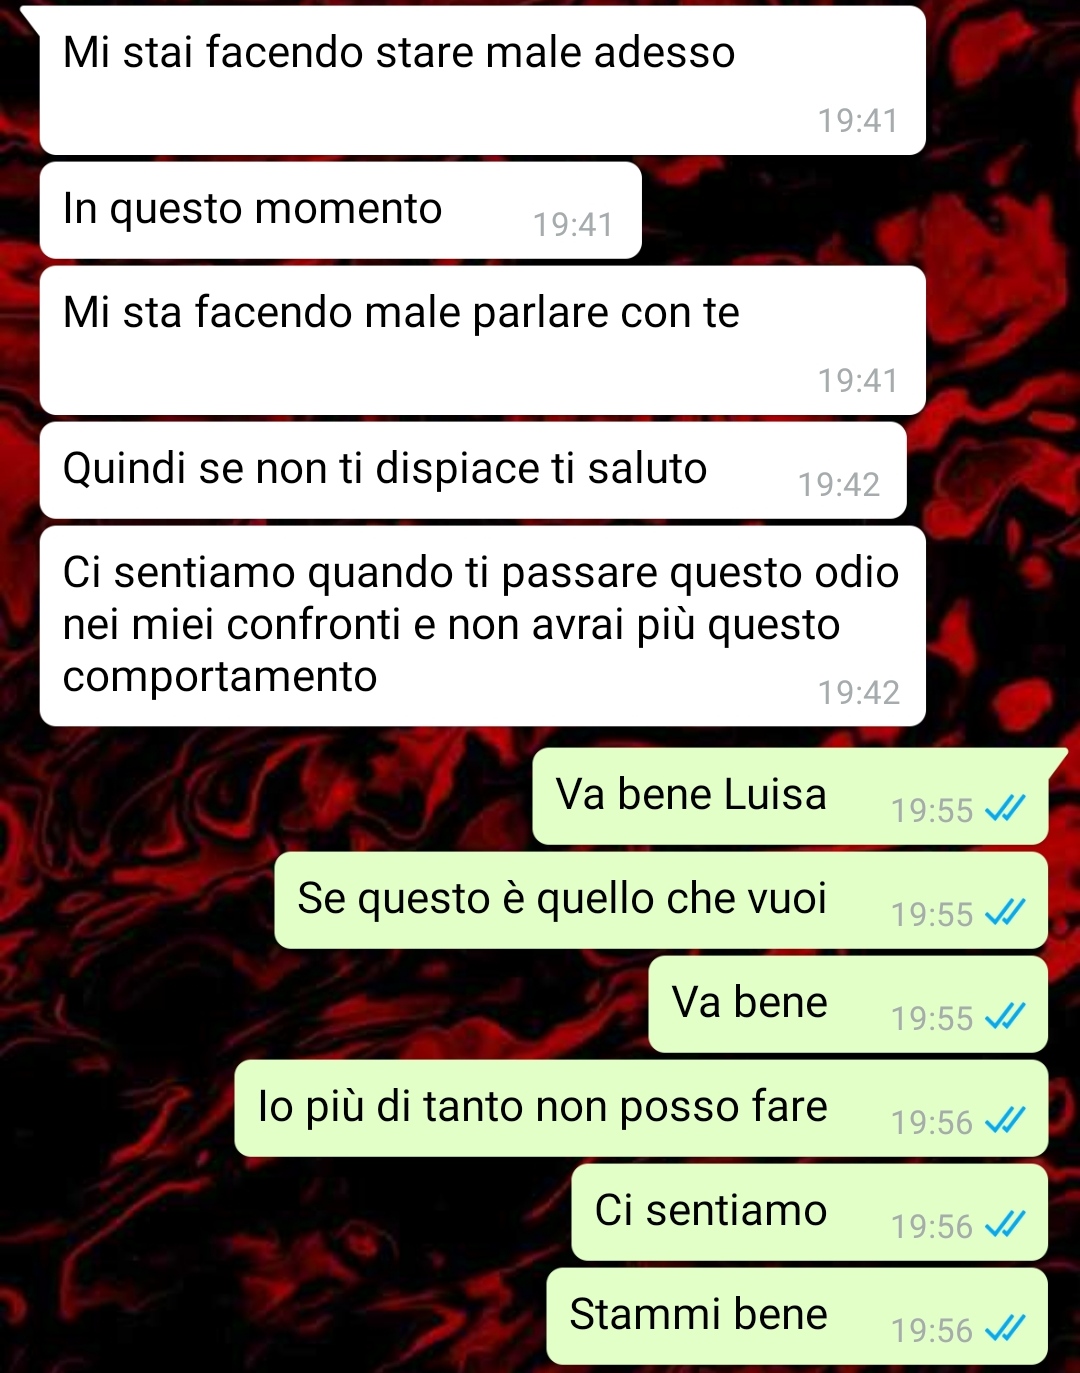This screenshot has height=1373, width=1080.
Task: Tap the 19:42 timestamp on the 'comportamento' message
Action: point(858,692)
